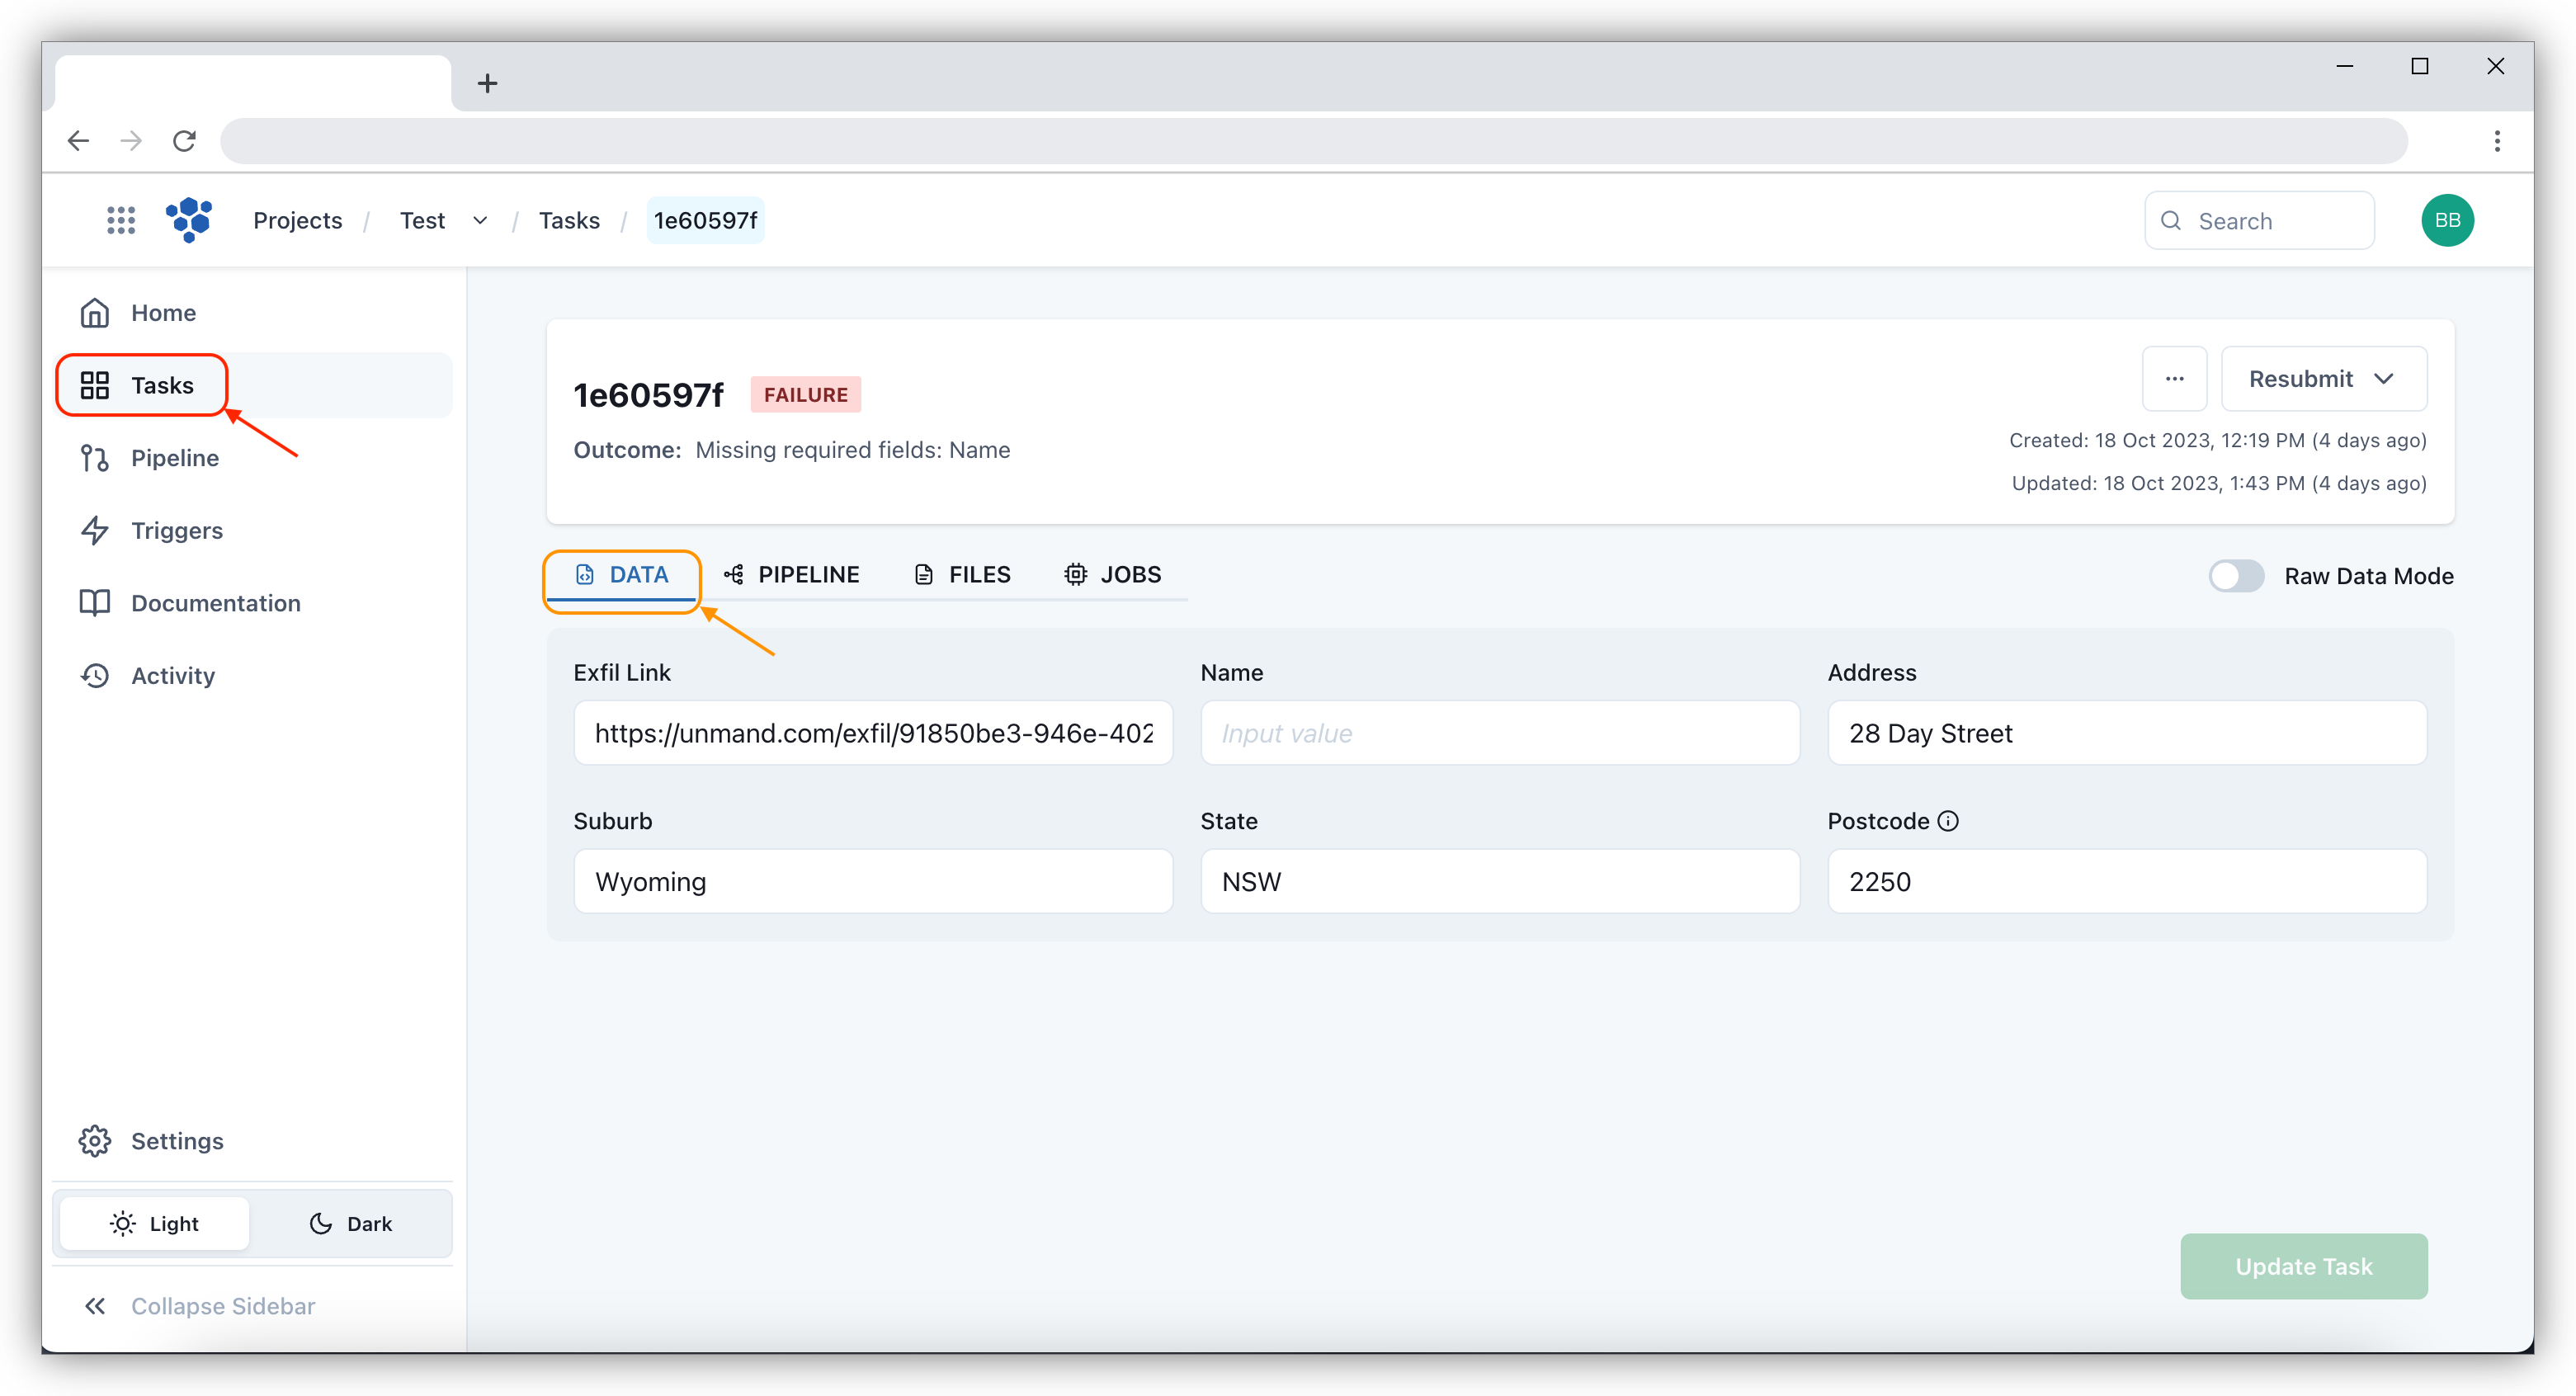This screenshot has width=2576, height=1396.
Task: Open the three-dot overflow menu
Action: (x=2176, y=378)
